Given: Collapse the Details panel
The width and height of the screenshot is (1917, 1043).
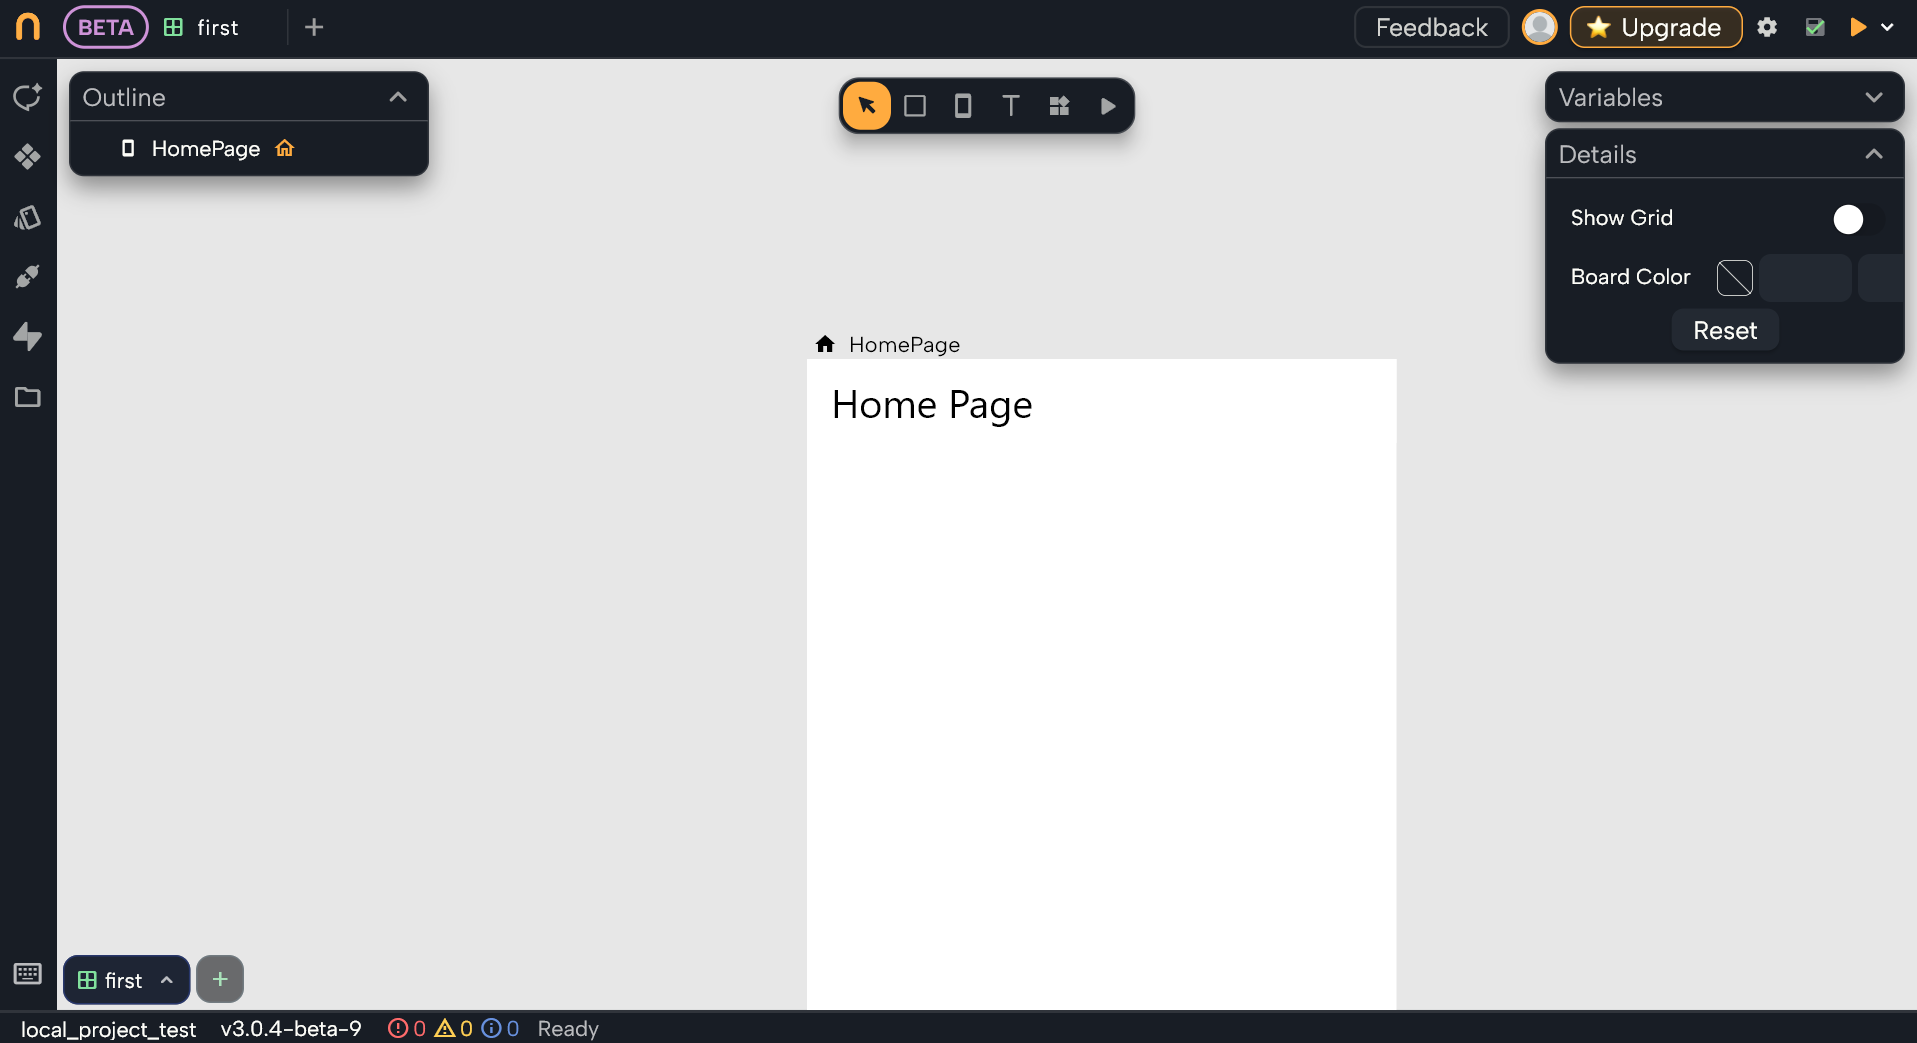Looking at the screenshot, I should [1873, 154].
